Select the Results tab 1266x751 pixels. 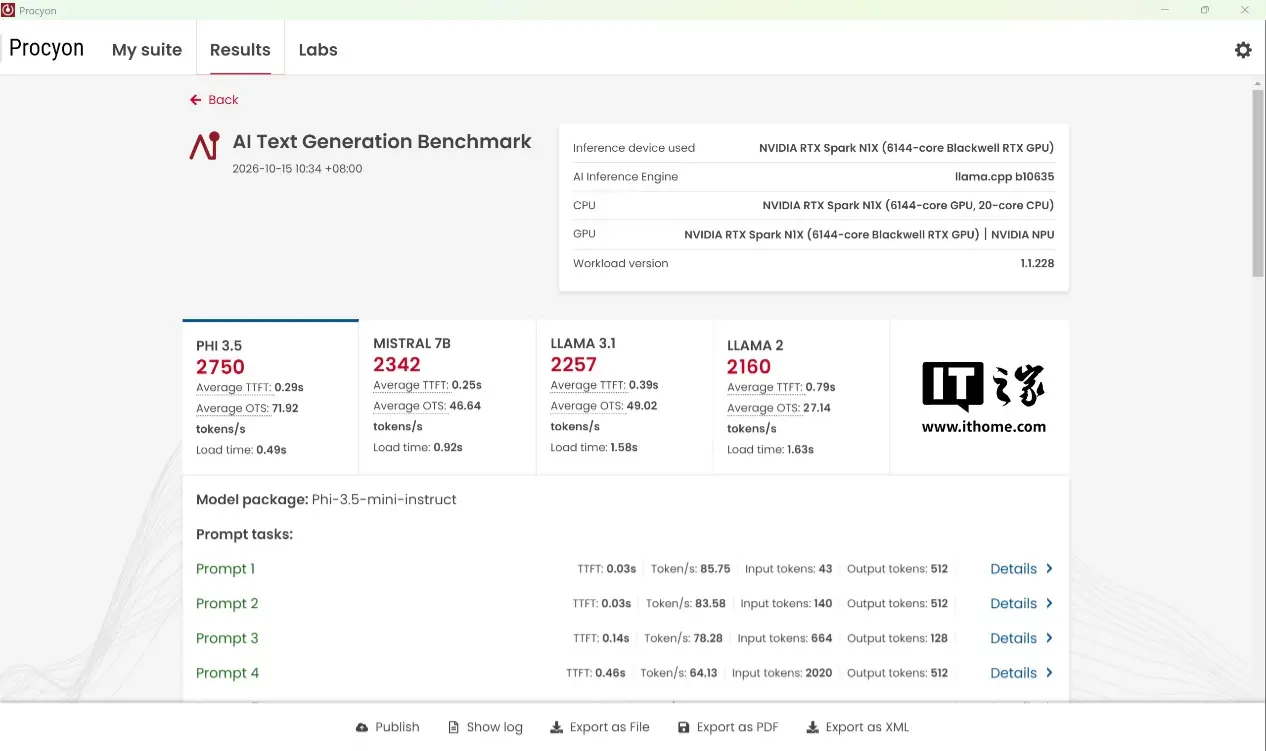[x=240, y=50]
